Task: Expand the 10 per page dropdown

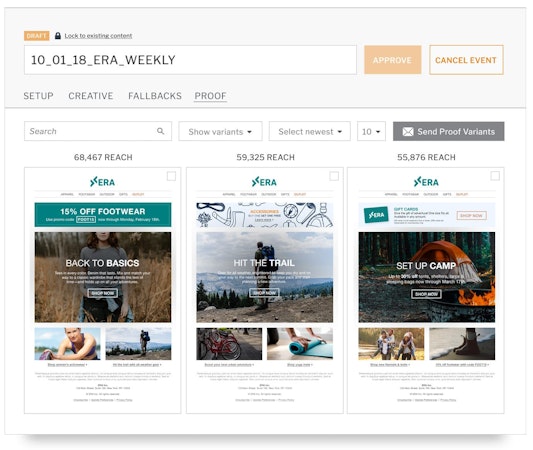Action: click(x=371, y=132)
